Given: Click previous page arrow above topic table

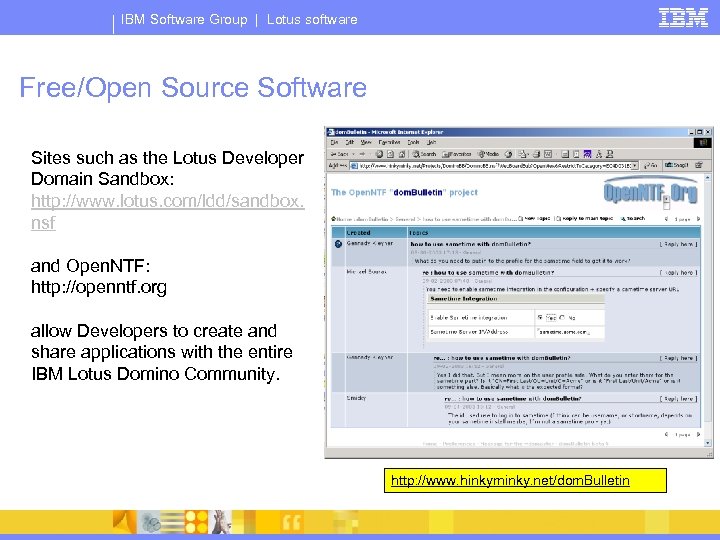Looking at the screenshot, I should pos(666,219).
